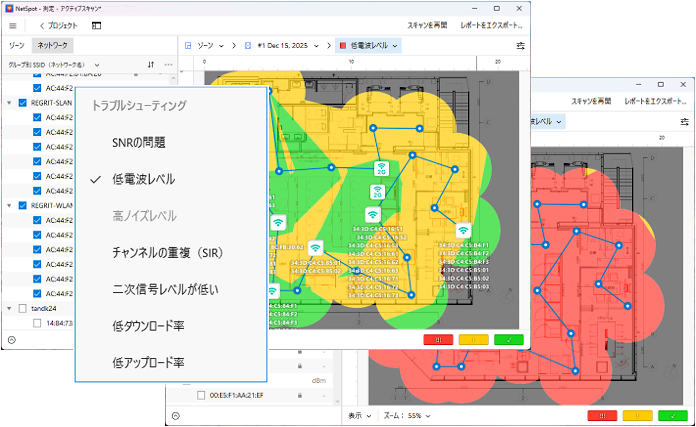696x427 pixels.
Task: Click green OK legend swatch in back window
Action: point(673,416)
